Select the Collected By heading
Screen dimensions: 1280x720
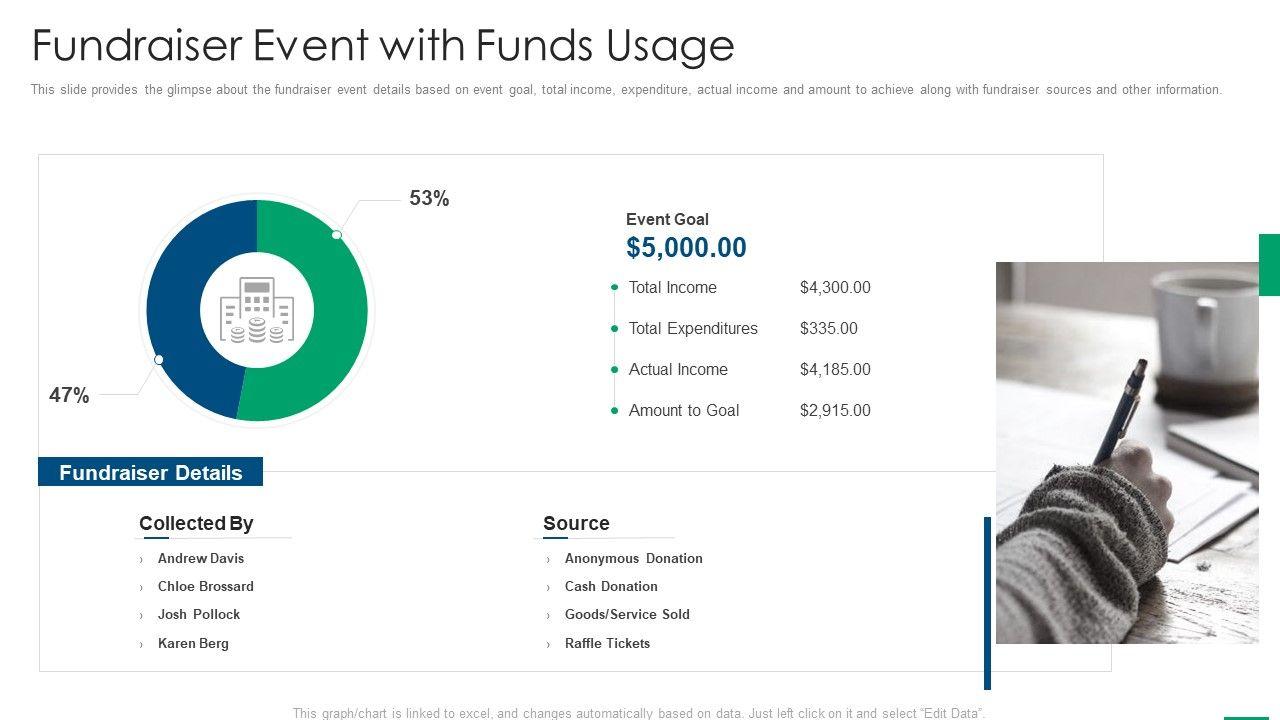click(196, 523)
